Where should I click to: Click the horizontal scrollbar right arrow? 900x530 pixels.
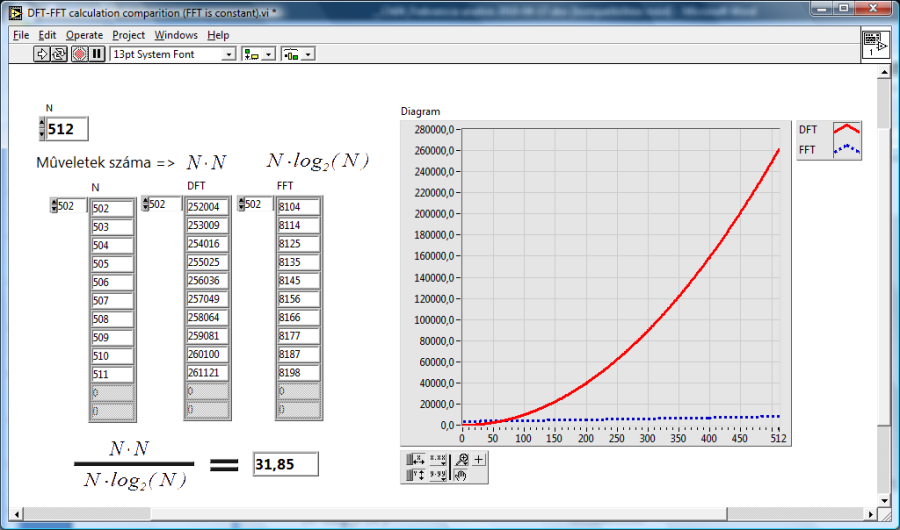click(871, 514)
